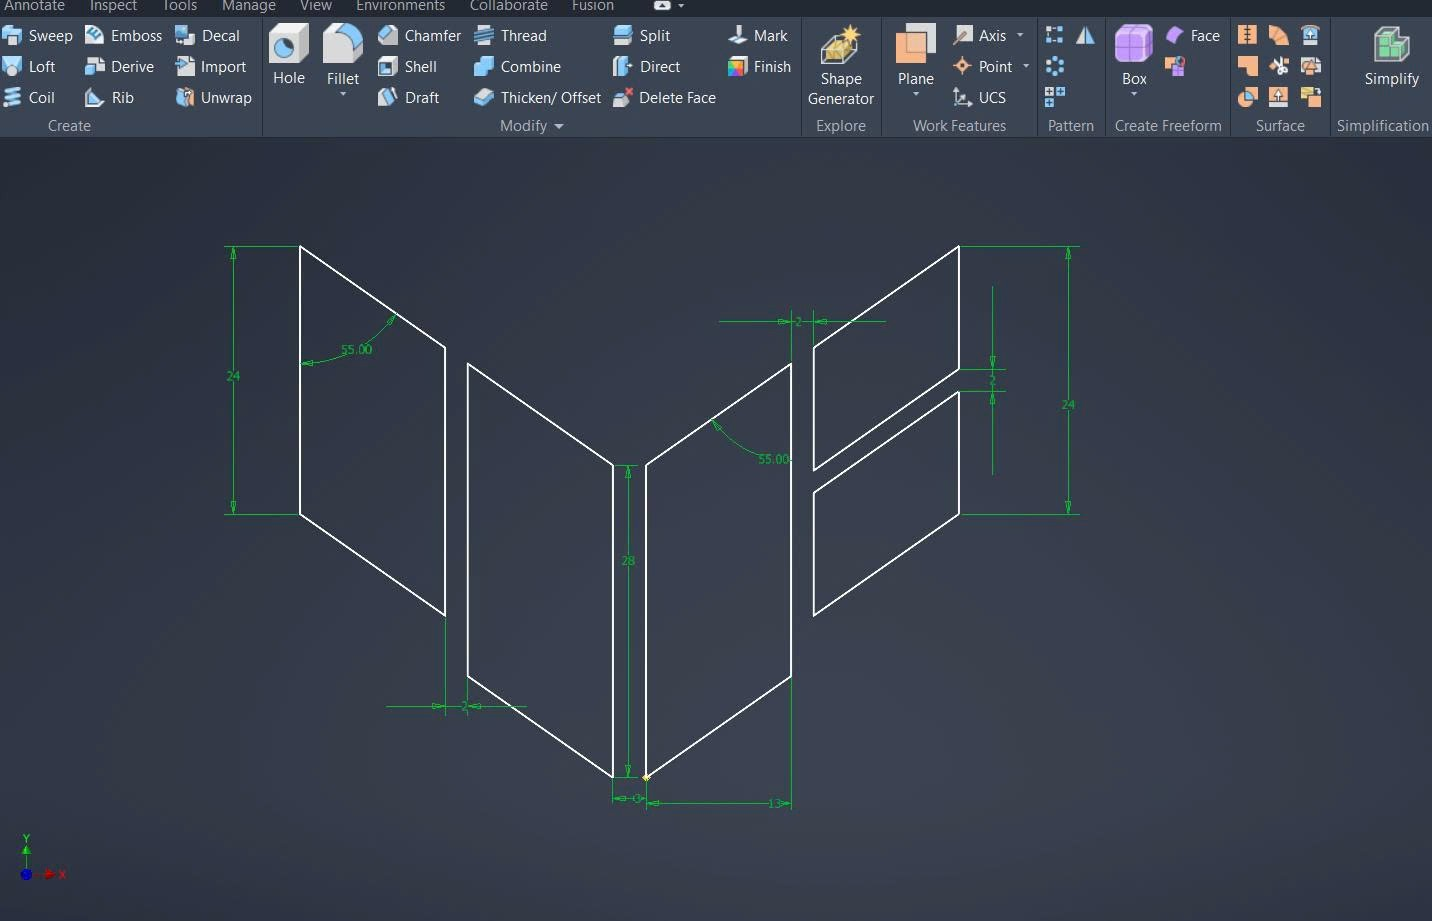Image resolution: width=1432 pixels, height=921 pixels.
Task: Click the Delete Face button
Action: [x=665, y=98]
